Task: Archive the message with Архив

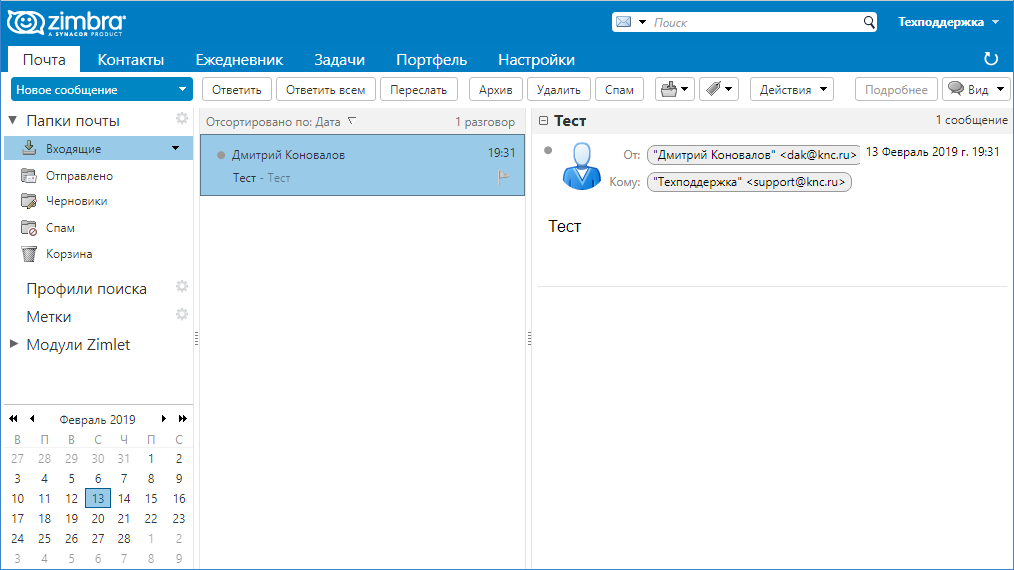Action: click(x=495, y=89)
